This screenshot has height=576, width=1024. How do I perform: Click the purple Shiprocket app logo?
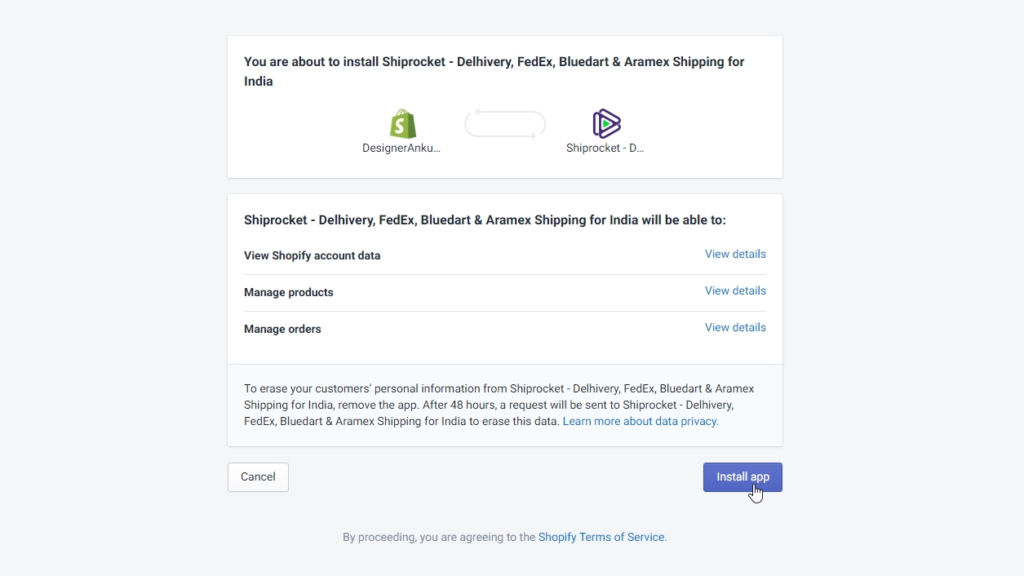pyautogui.click(x=606, y=123)
